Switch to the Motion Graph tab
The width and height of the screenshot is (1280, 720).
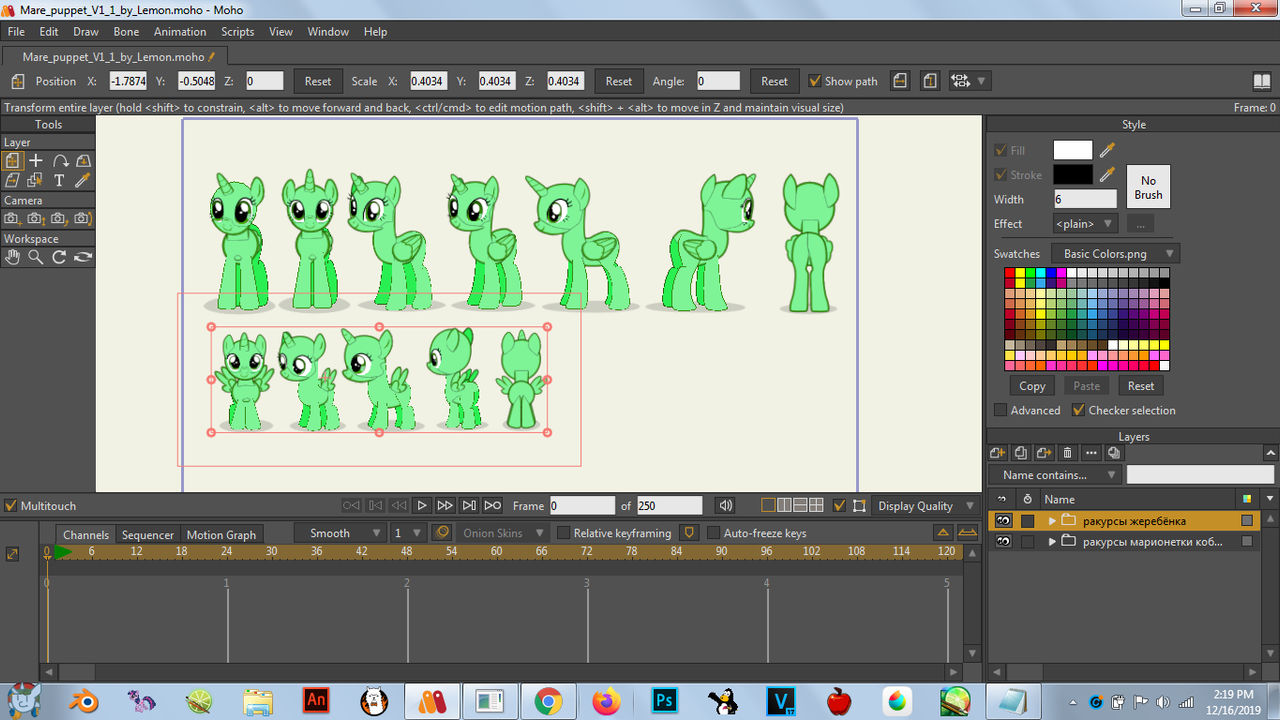[221, 534]
